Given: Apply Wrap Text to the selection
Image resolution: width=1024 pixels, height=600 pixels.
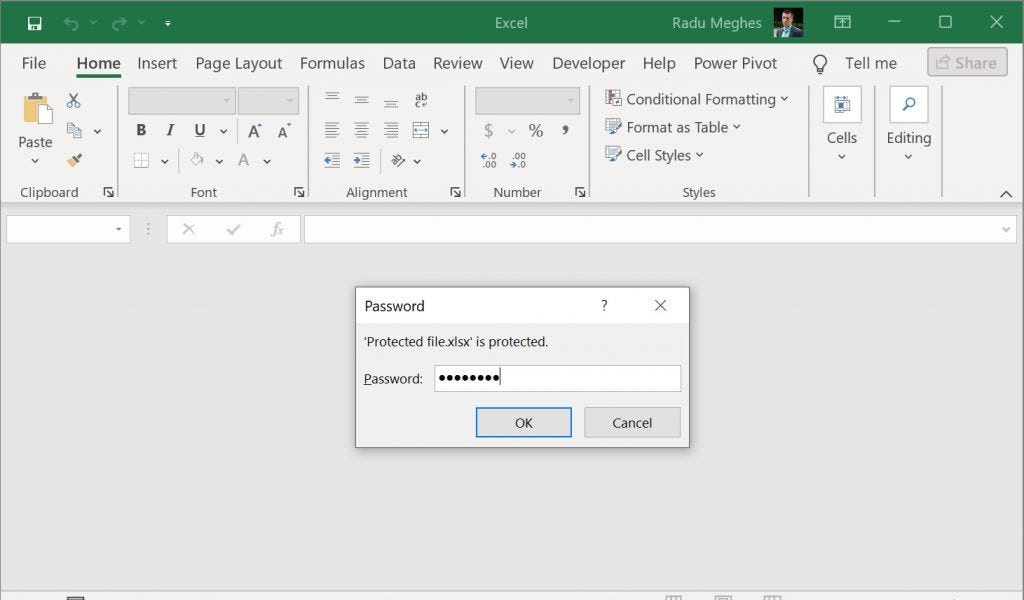Looking at the screenshot, I should click(x=421, y=100).
